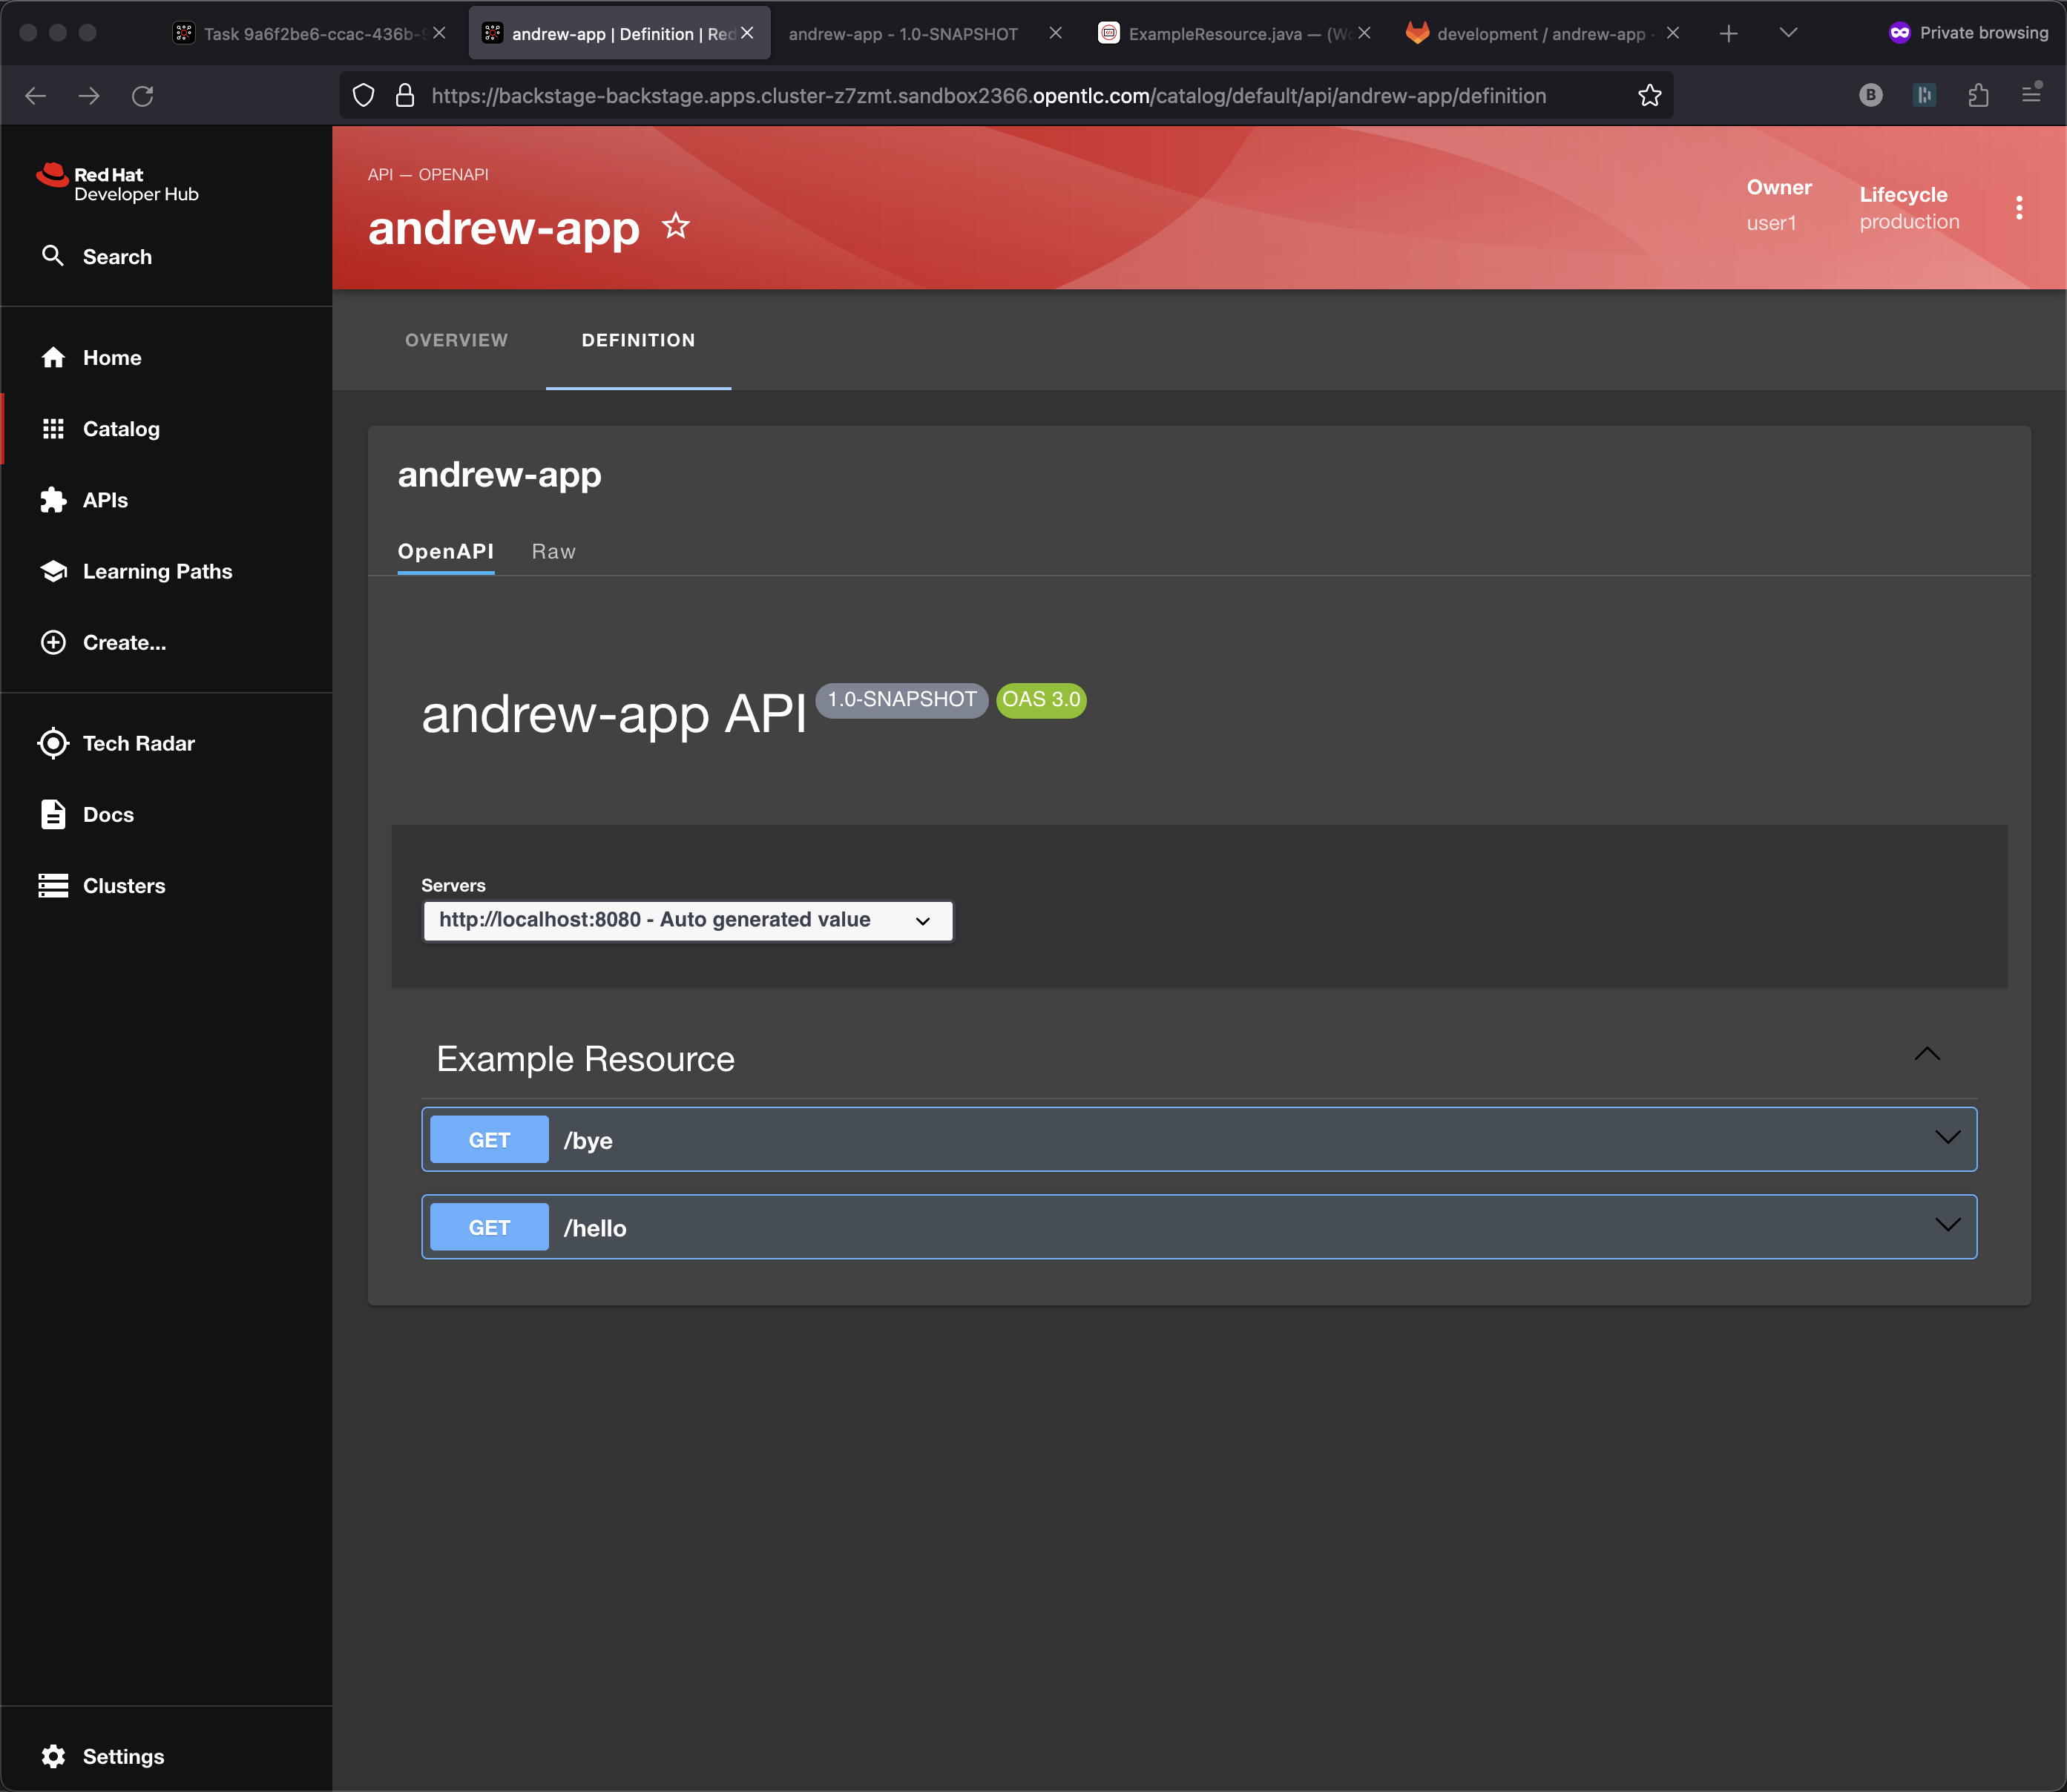This screenshot has height=1792, width=2067.
Task: Star andrew-app as a favorite entity
Action: pyautogui.click(x=676, y=227)
